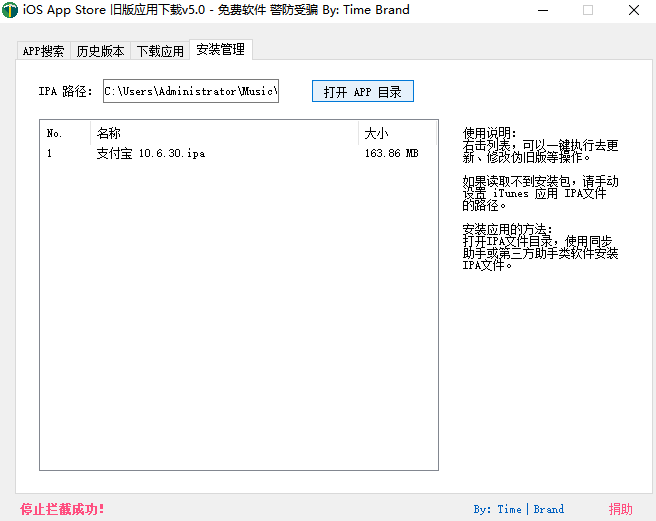Click the 打开 APP 目录 button
The image size is (656, 521).
pyautogui.click(x=363, y=91)
